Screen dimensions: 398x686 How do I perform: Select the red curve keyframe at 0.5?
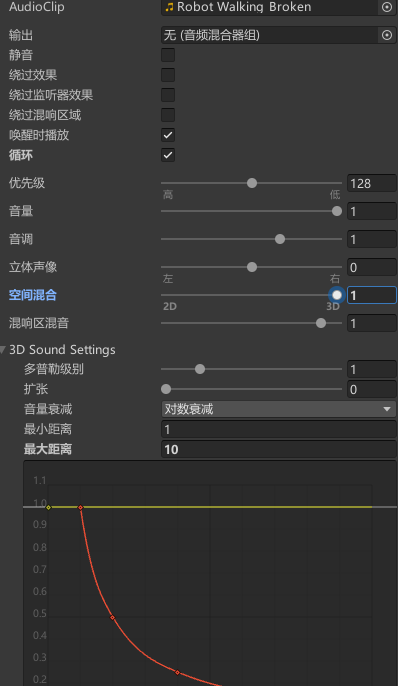[x=112, y=618]
